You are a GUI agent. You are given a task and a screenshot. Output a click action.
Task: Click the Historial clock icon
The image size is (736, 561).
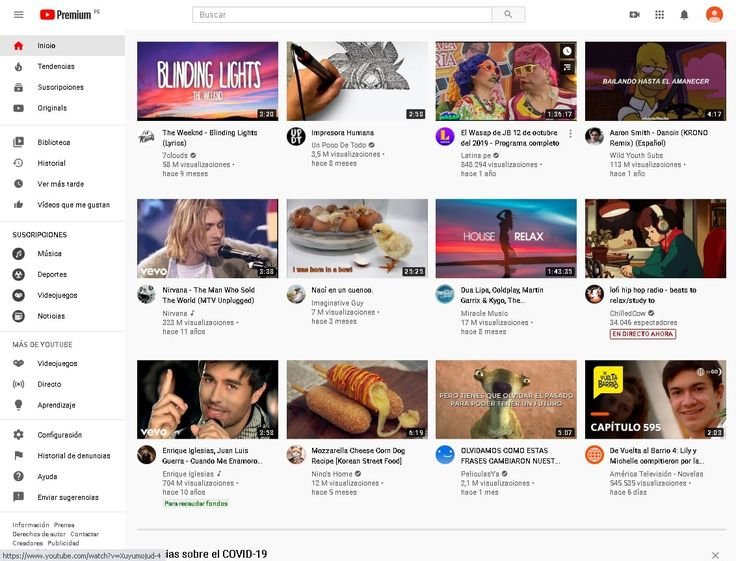(x=18, y=163)
